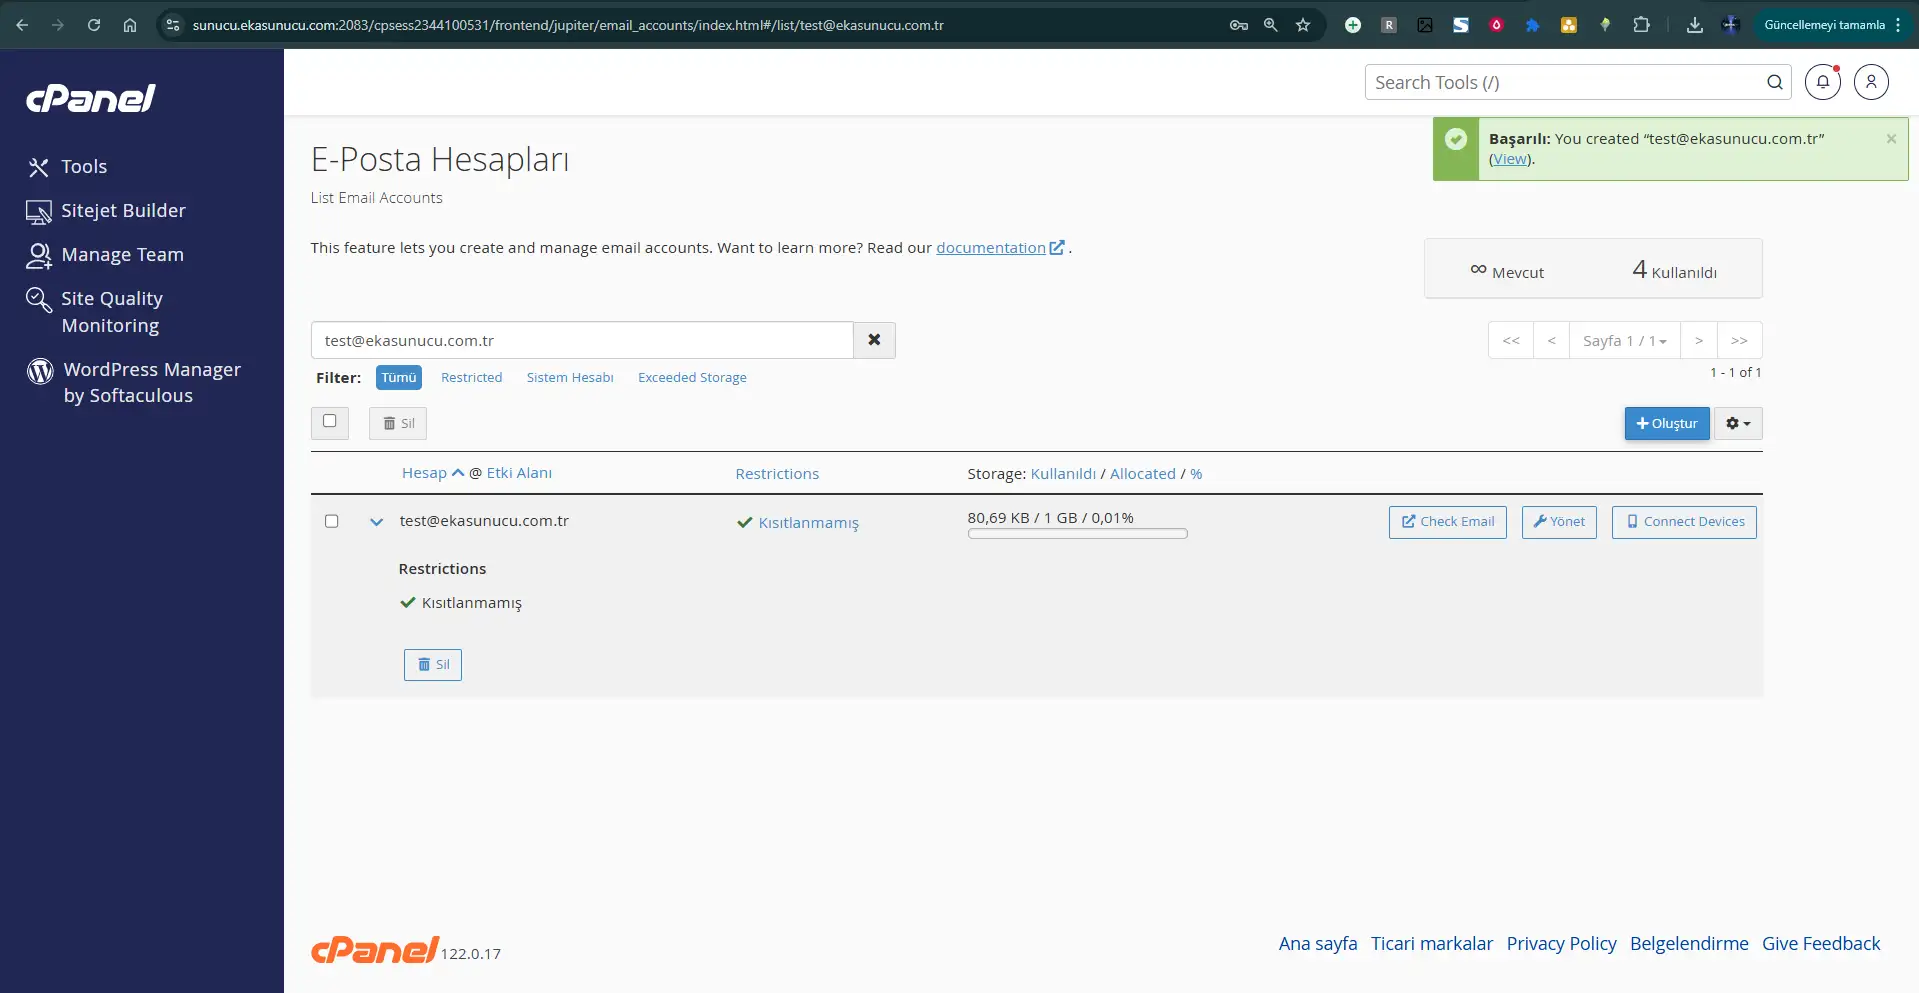Click the browser back arrow
Viewport: 1919px width, 993px height.
22,25
